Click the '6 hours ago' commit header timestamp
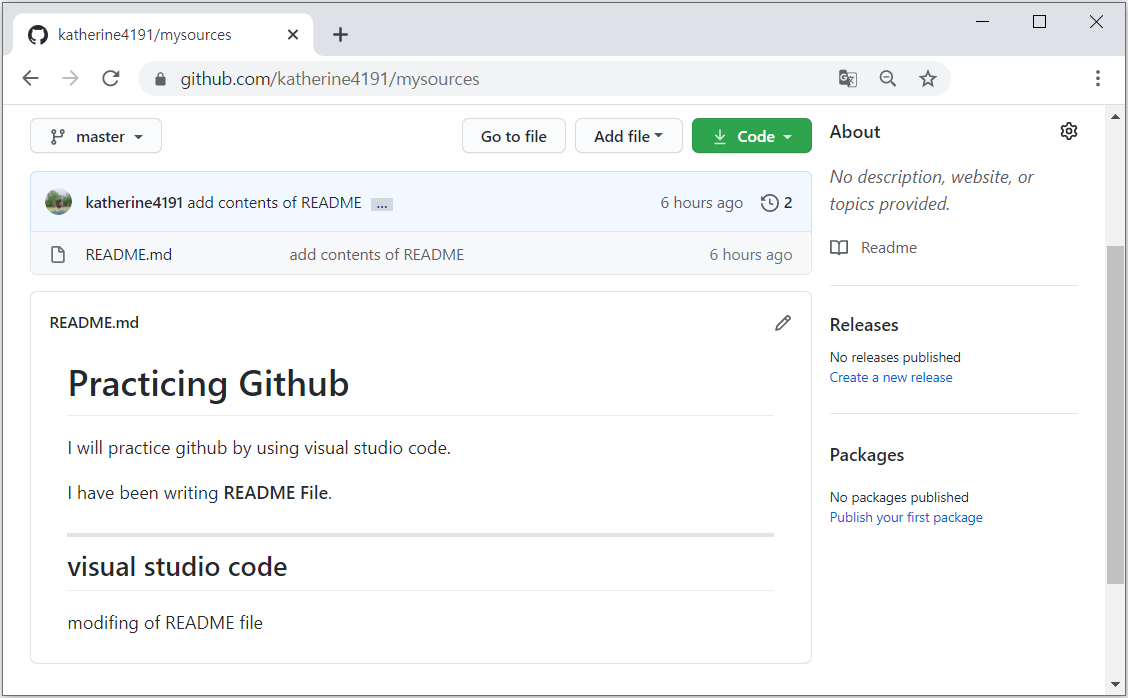 click(x=701, y=203)
